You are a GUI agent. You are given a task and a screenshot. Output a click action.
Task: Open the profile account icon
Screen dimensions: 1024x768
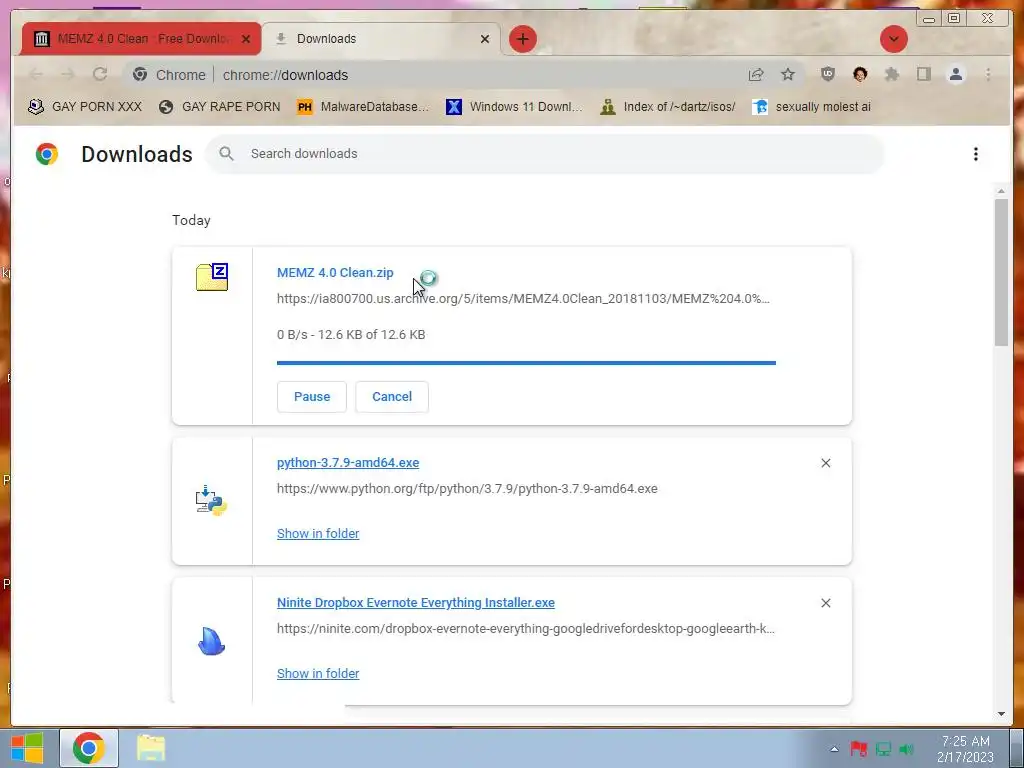pos(955,74)
